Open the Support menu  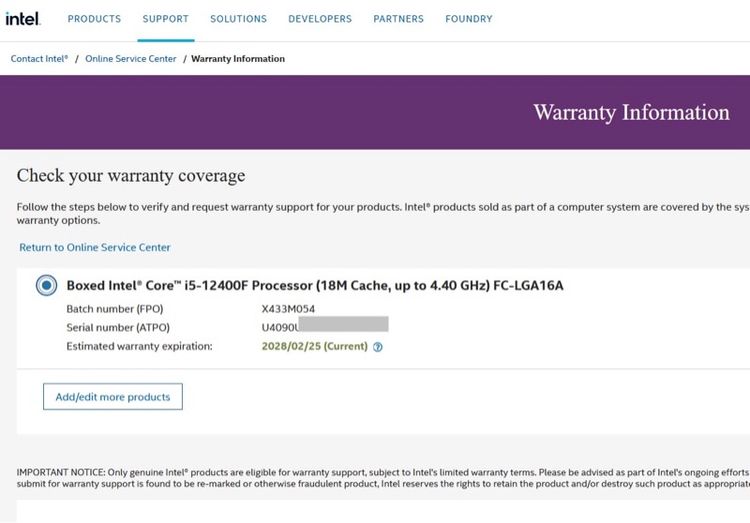165,19
